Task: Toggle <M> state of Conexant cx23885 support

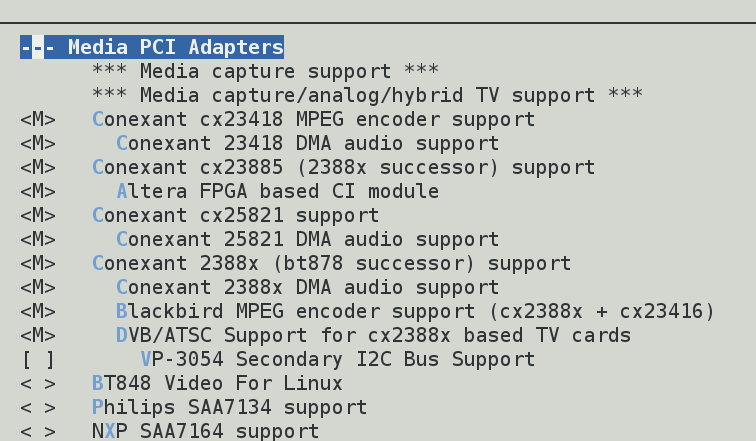Action: 38,168
